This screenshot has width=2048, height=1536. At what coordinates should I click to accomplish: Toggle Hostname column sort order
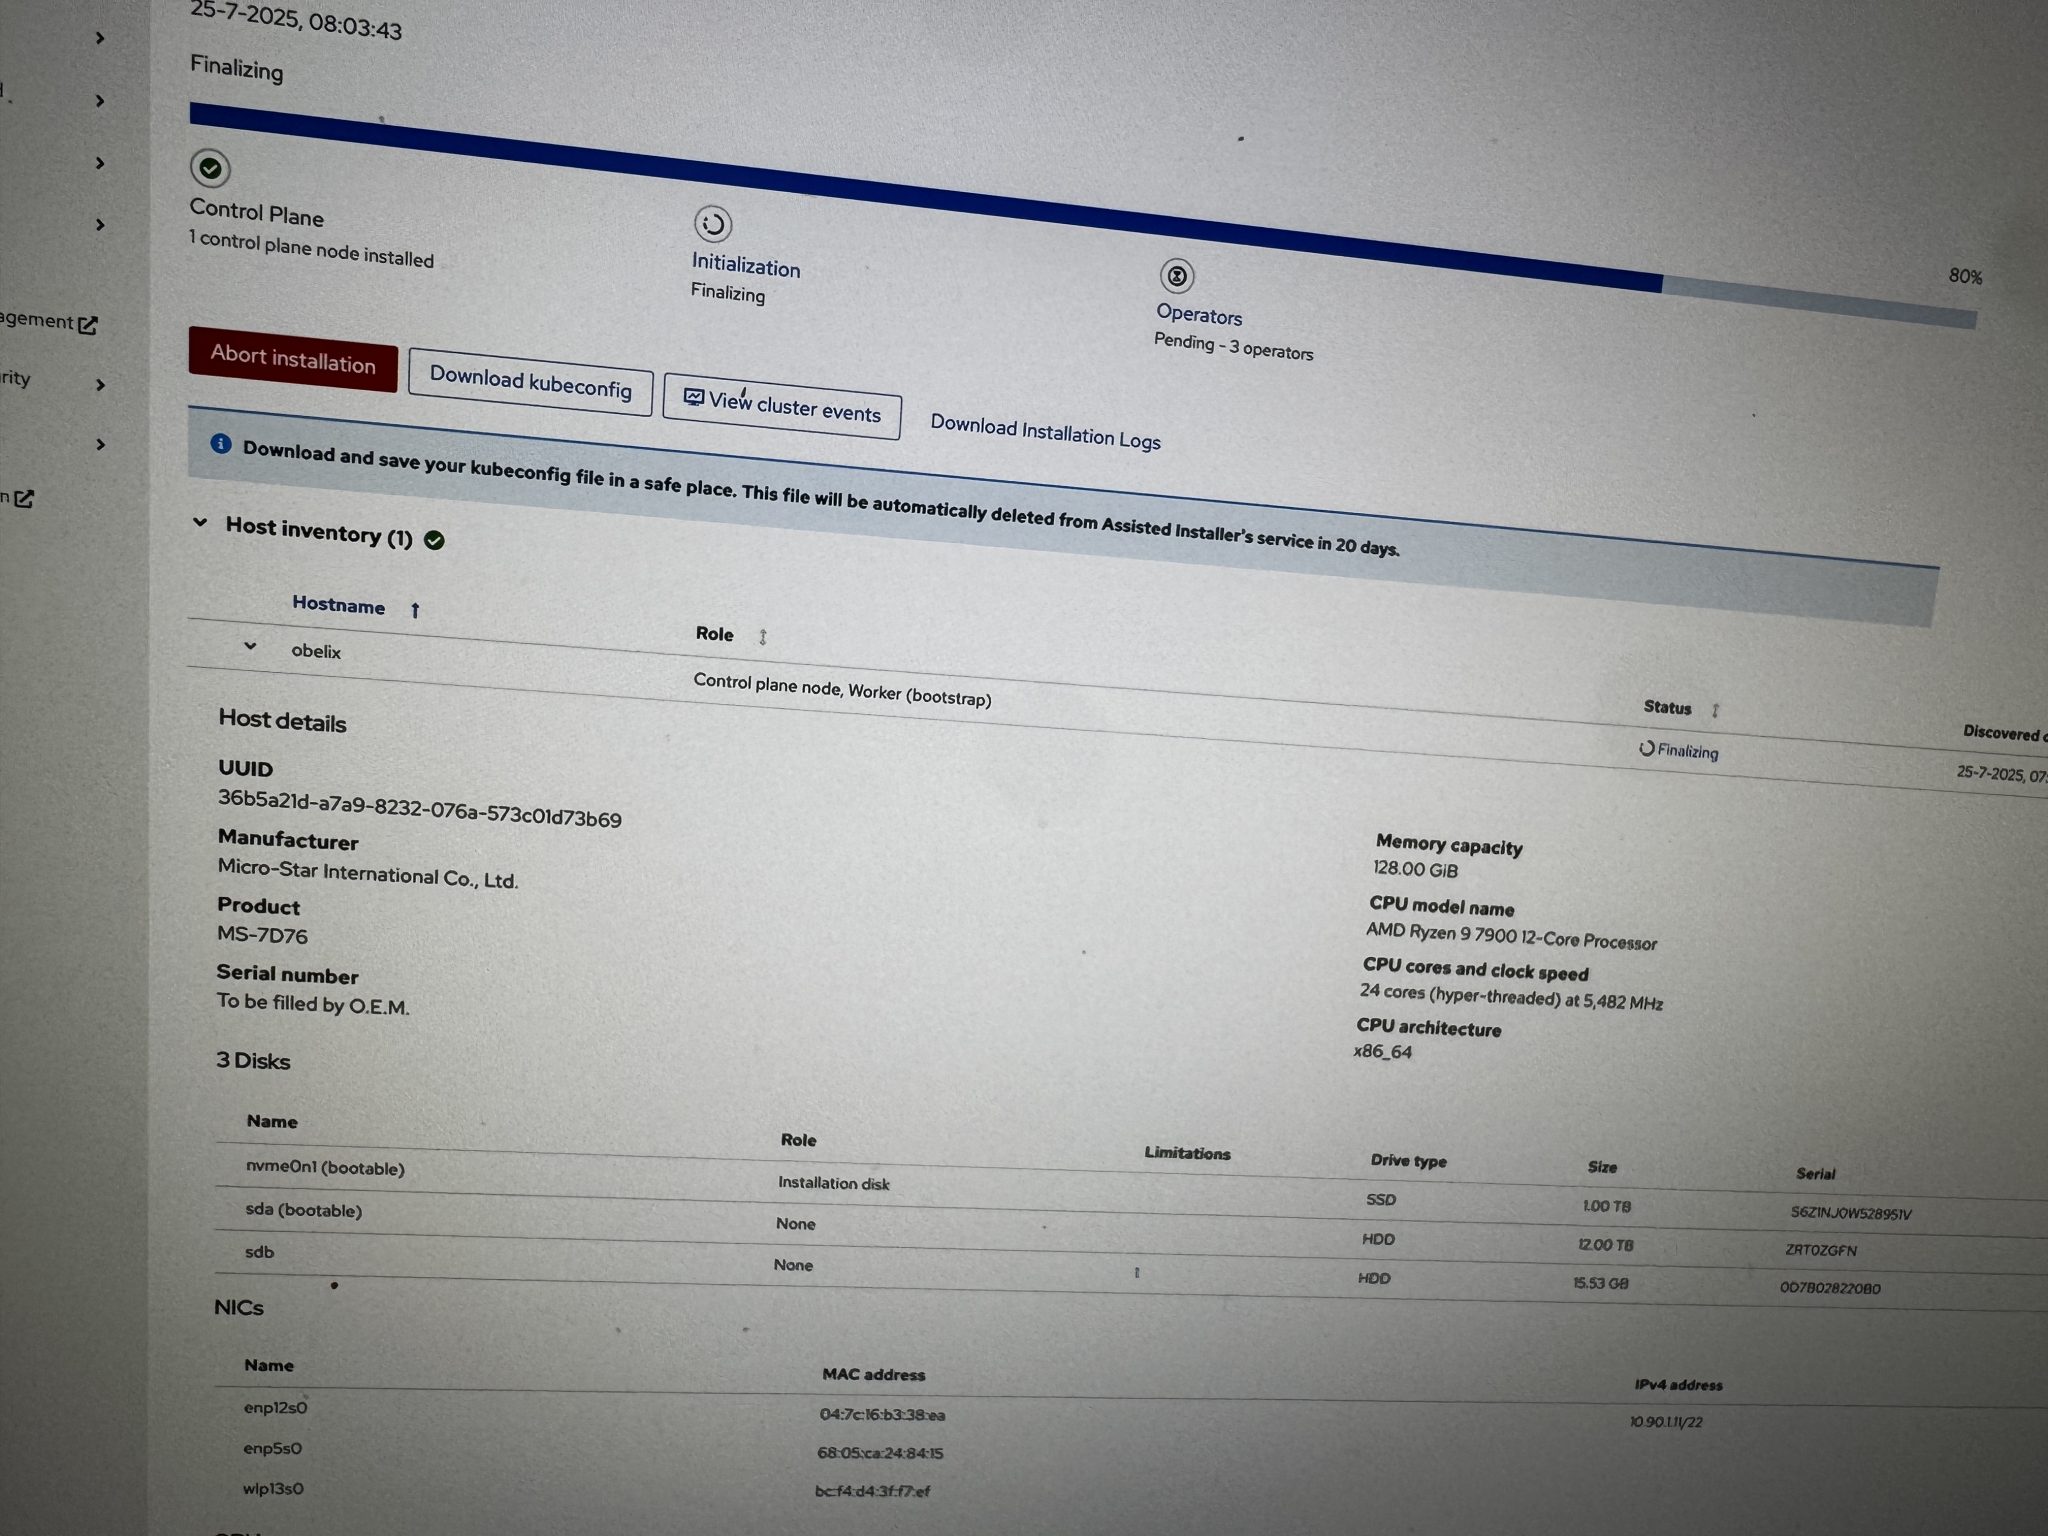click(x=414, y=608)
